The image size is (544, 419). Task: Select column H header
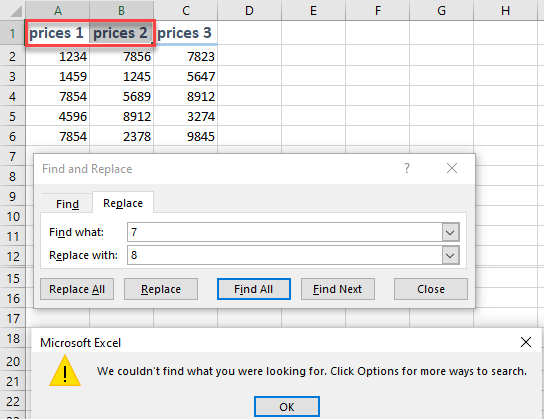[x=505, y=10]
